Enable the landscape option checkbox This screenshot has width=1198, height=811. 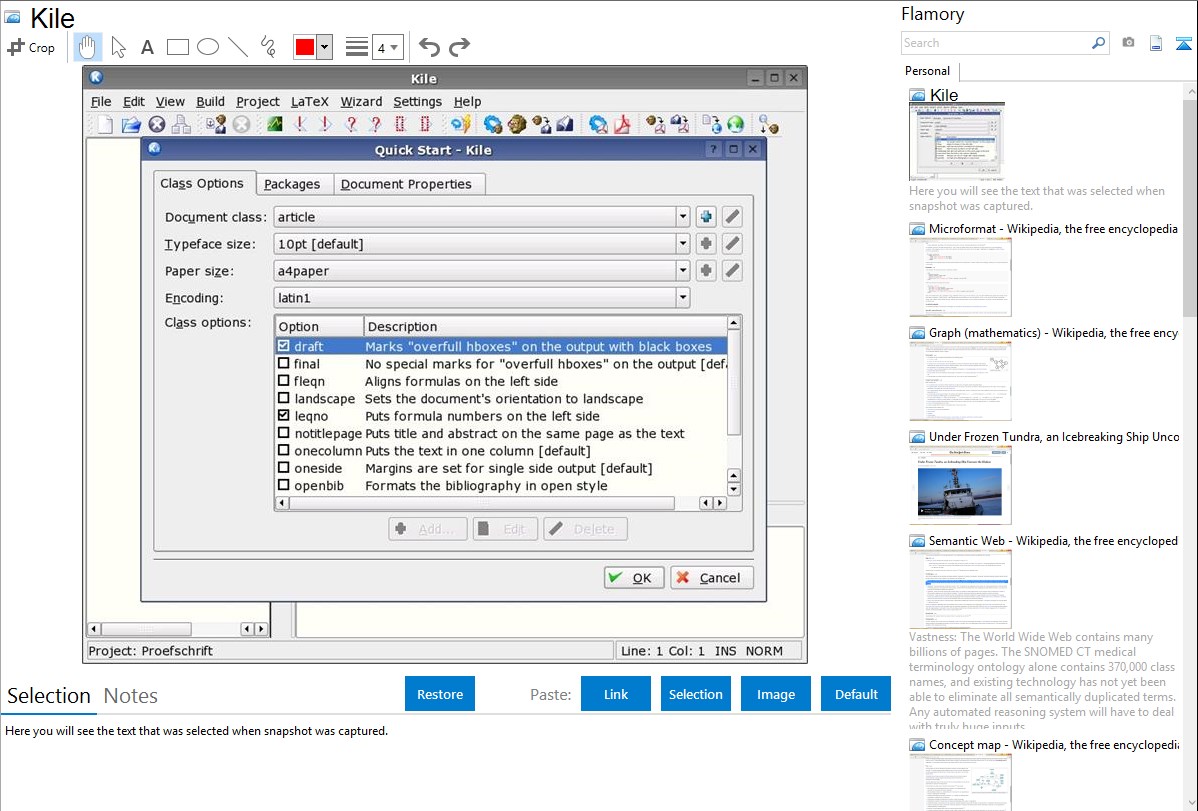click(284, 399)
